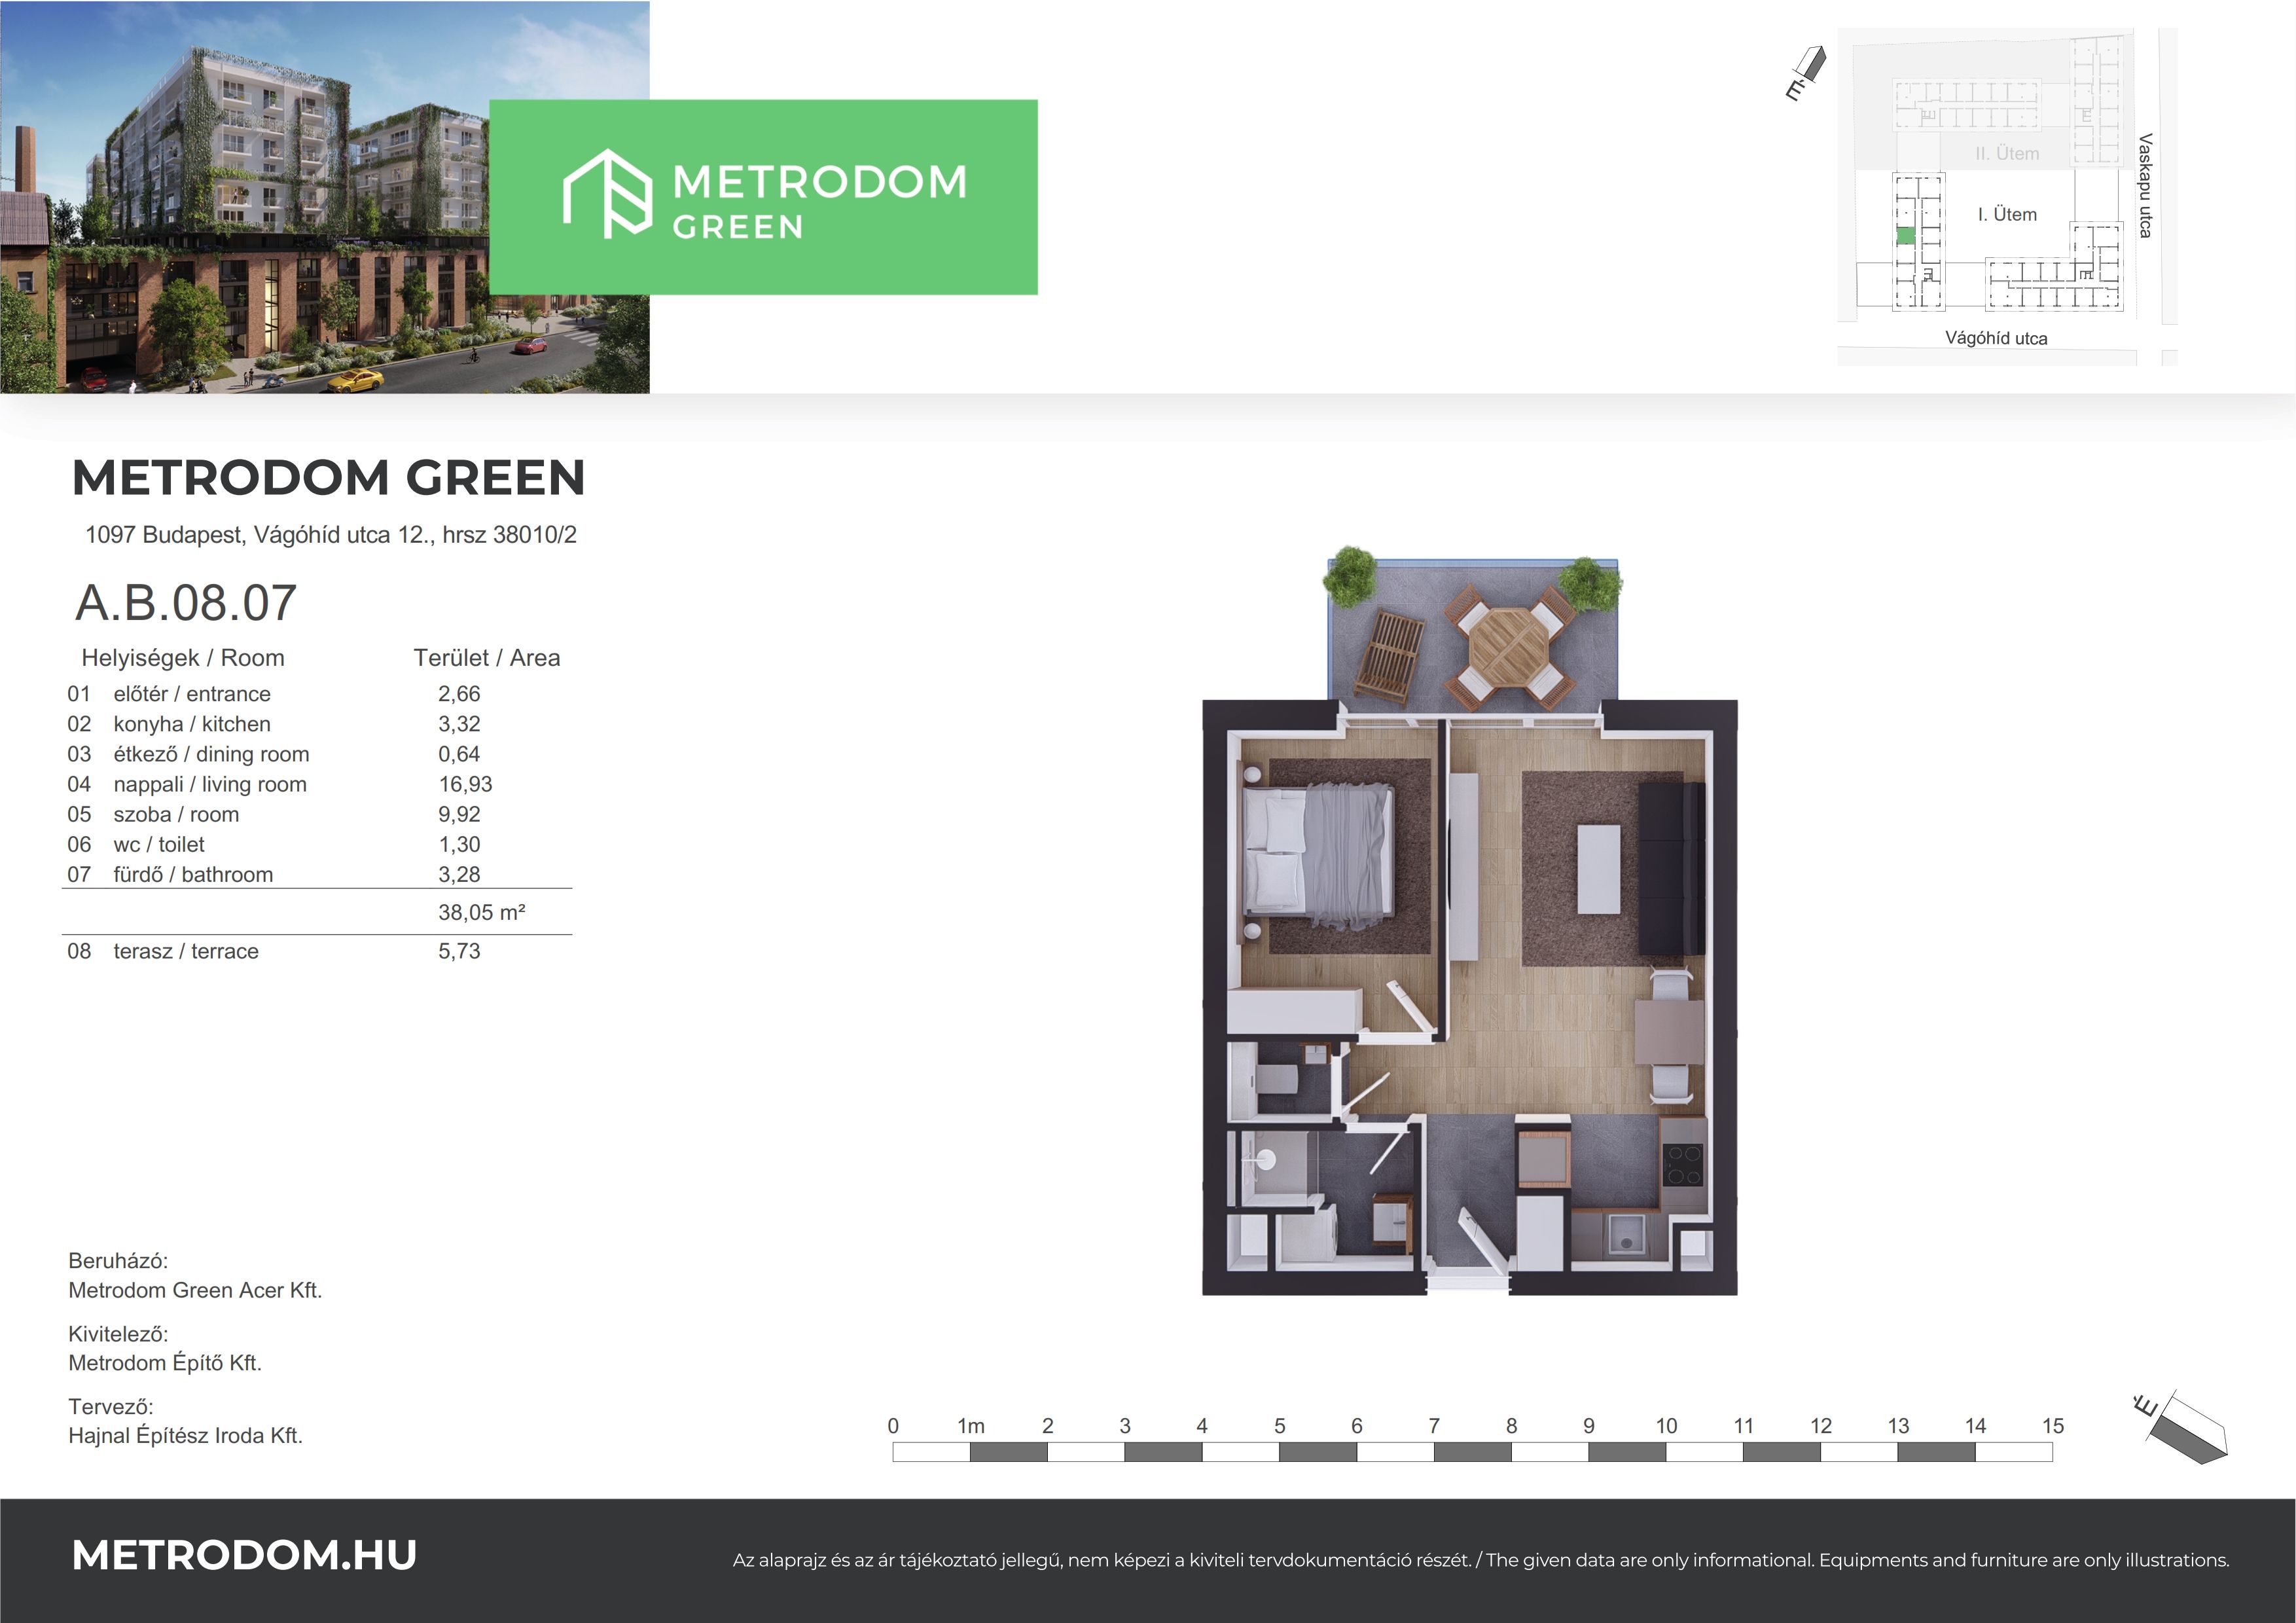
Task: Select the apartment code A.B.08.07
Action: 186,603
